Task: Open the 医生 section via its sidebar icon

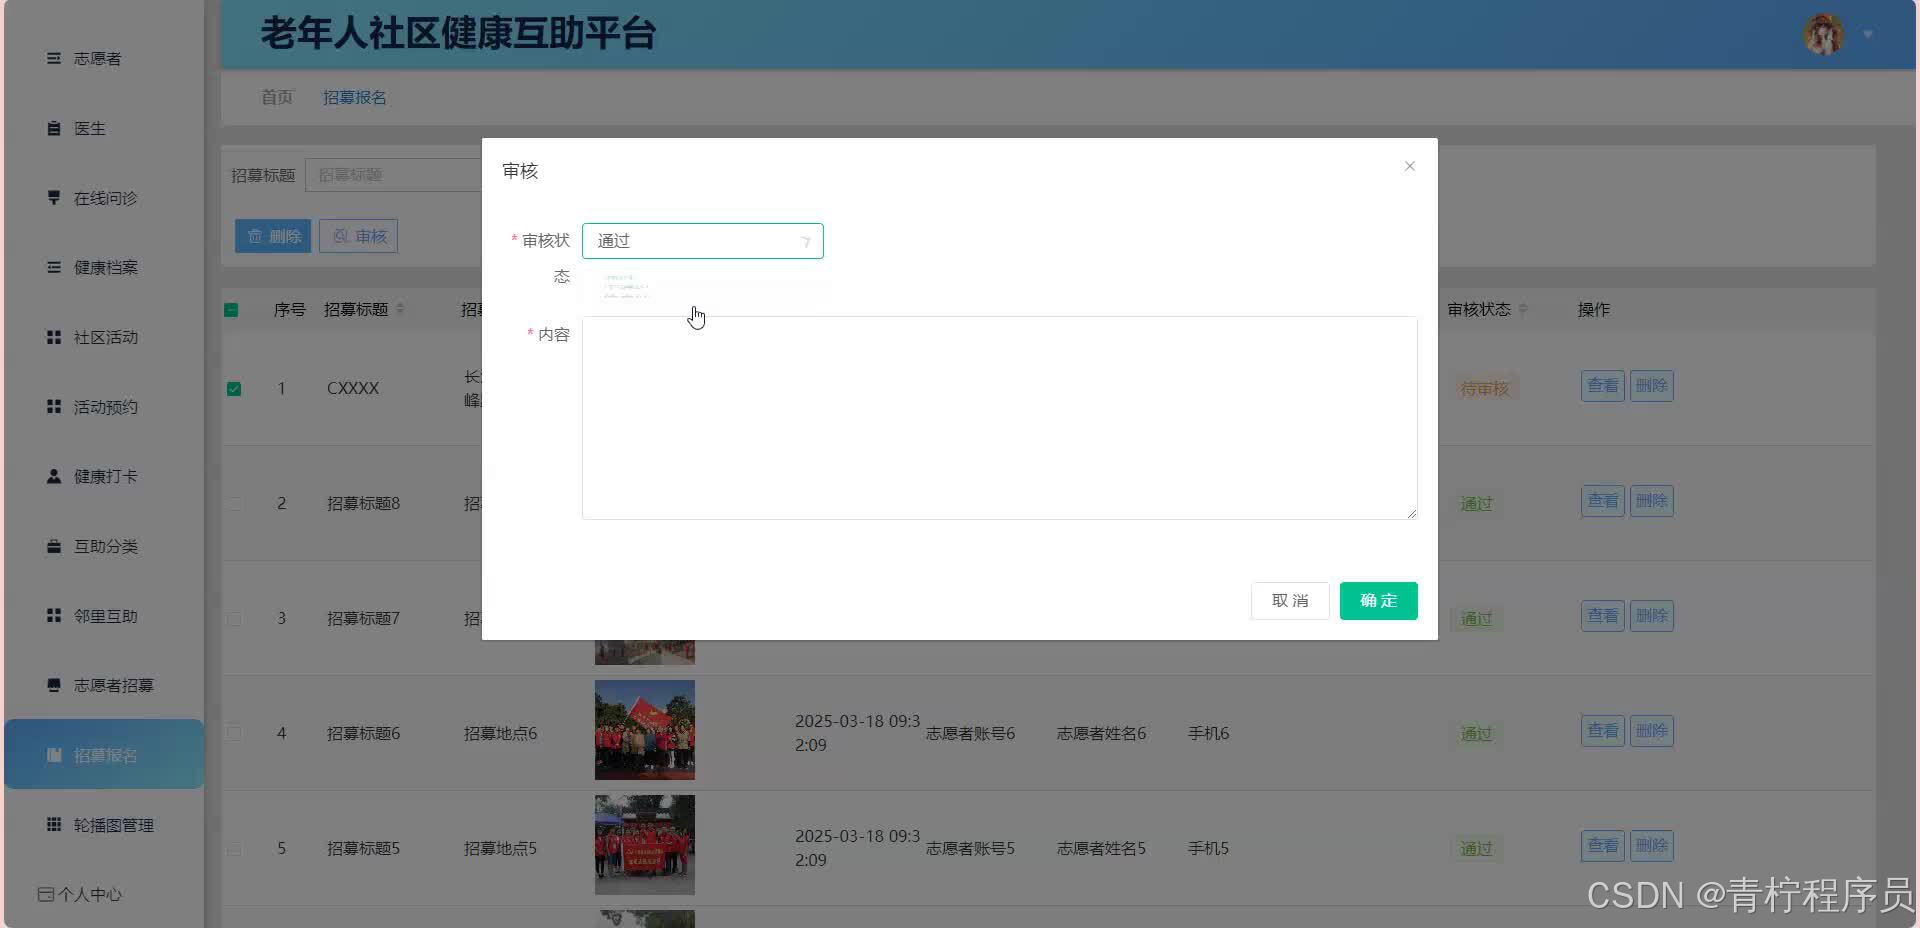Action: click(x=53, y=128)
